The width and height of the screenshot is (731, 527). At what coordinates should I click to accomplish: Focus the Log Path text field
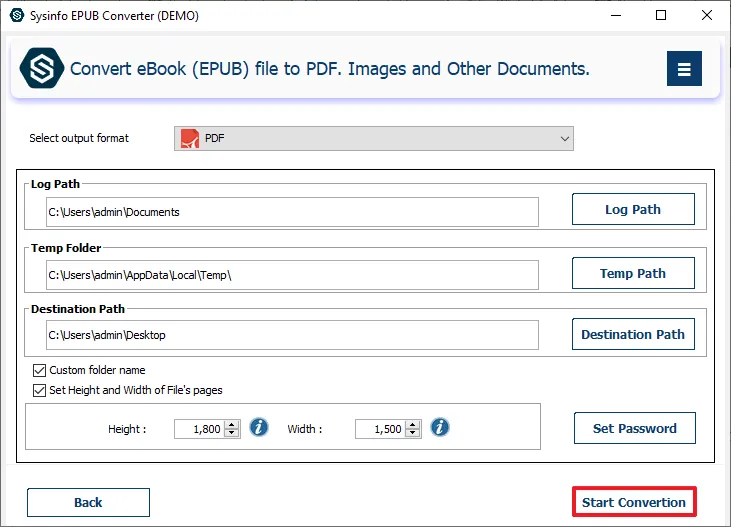tap(292, 212)
